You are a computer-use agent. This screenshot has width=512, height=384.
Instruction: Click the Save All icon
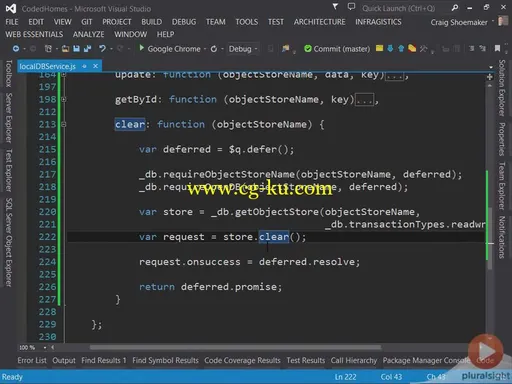(88, 49)
